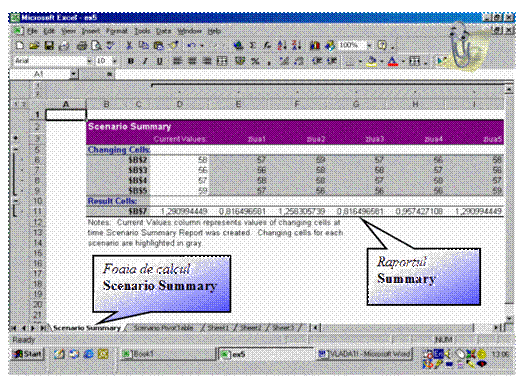Select cell A1 in the worksheet
525x384 pixels.
click(66, 115)
